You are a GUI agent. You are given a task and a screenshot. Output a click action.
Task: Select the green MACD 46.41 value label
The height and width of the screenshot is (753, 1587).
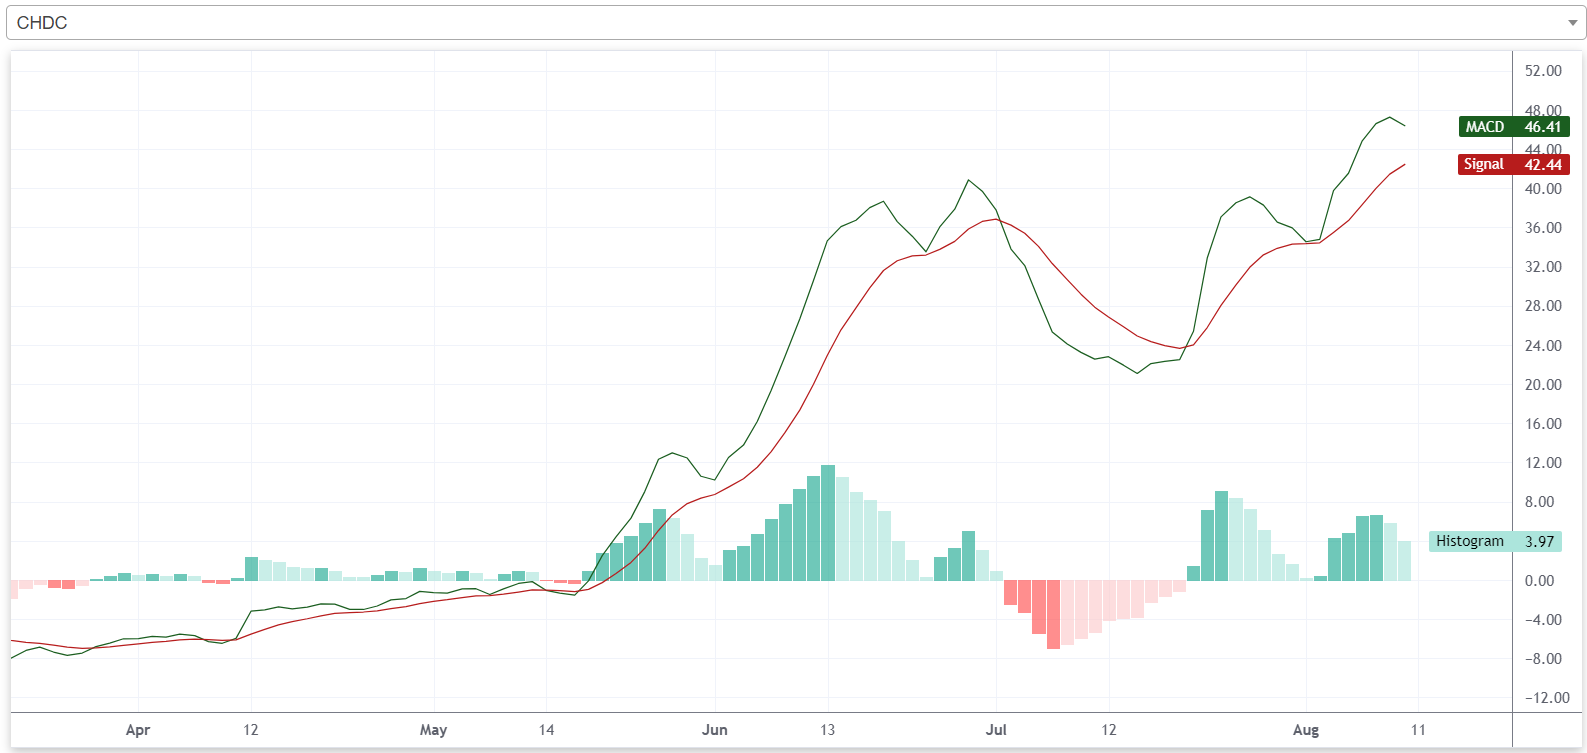(x=1513, y=127)
